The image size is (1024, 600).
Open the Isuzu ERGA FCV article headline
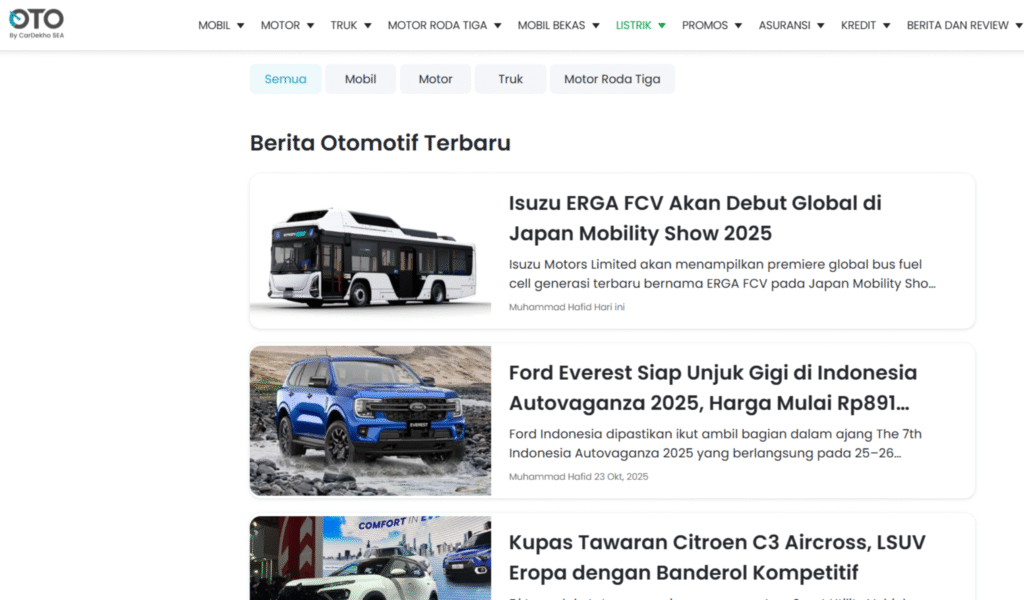click(694, 218)
